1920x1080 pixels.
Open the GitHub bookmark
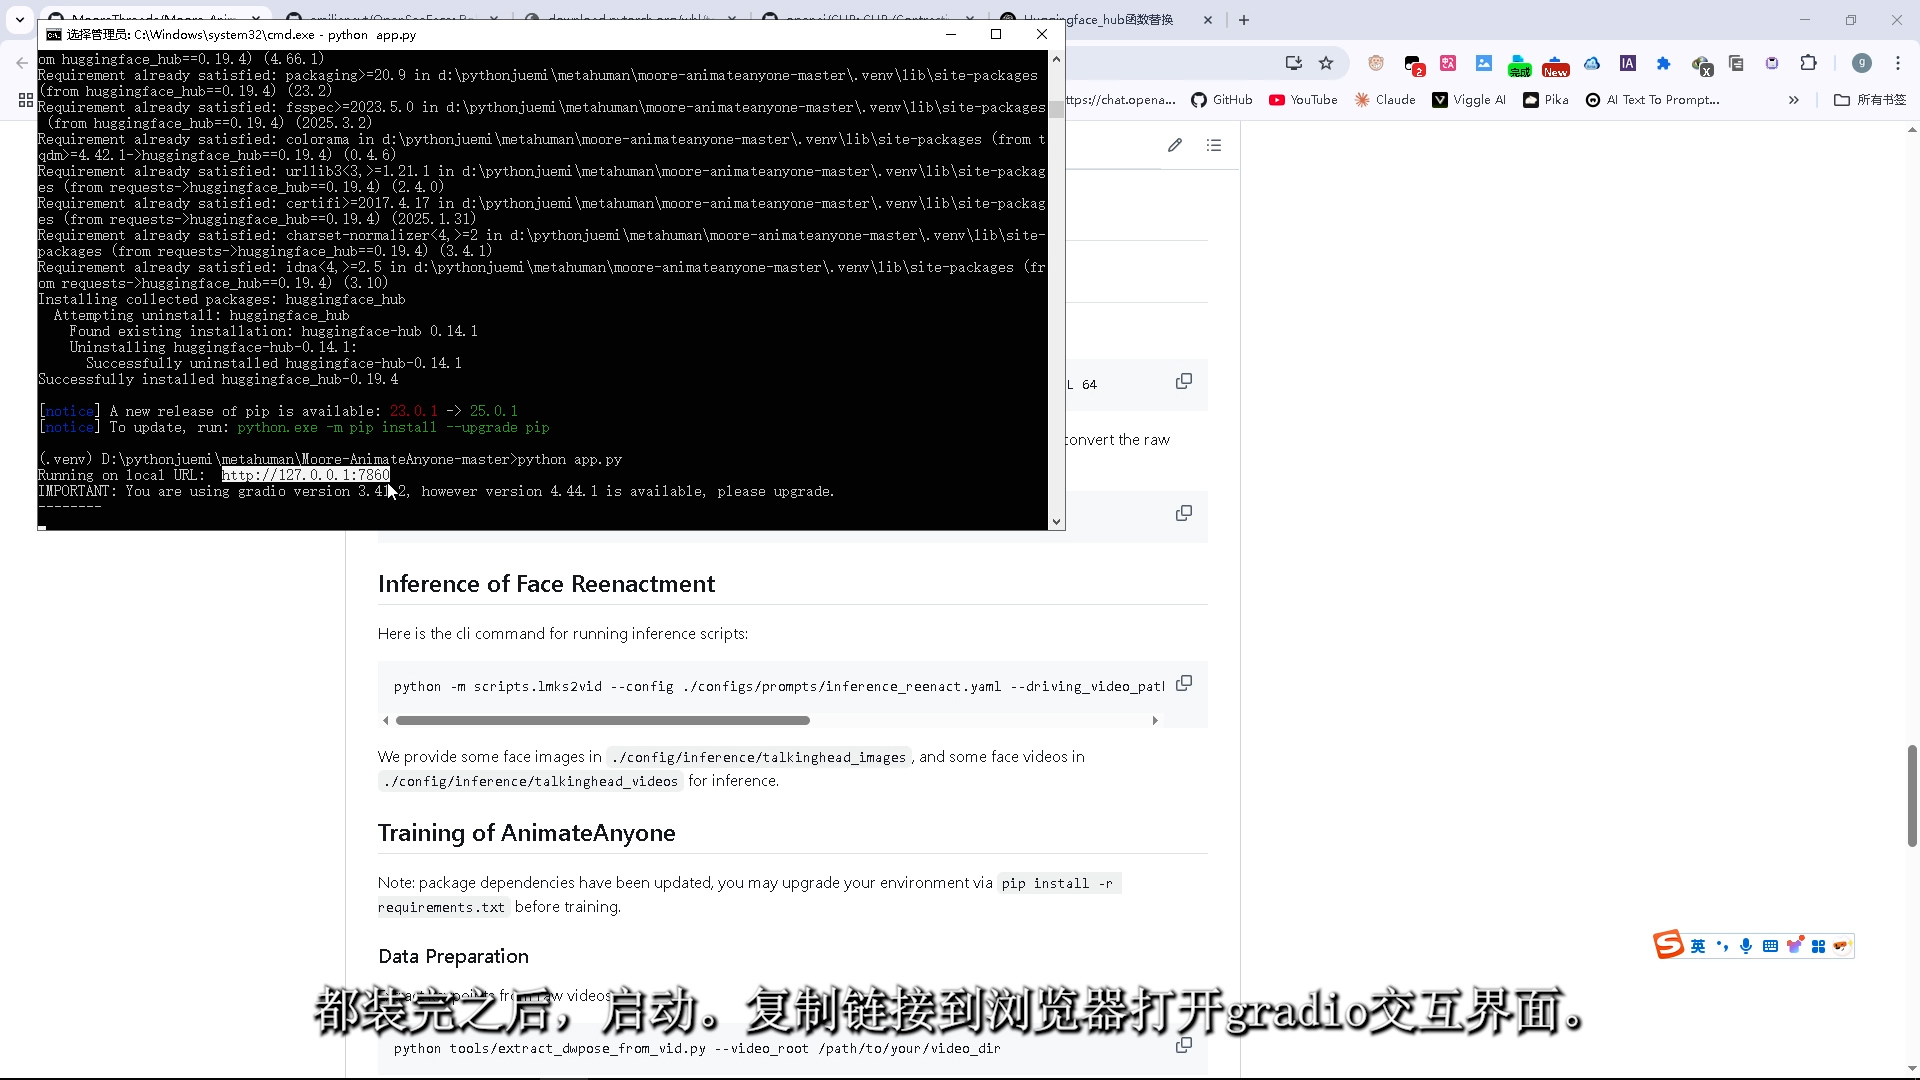click(1222, 100)
